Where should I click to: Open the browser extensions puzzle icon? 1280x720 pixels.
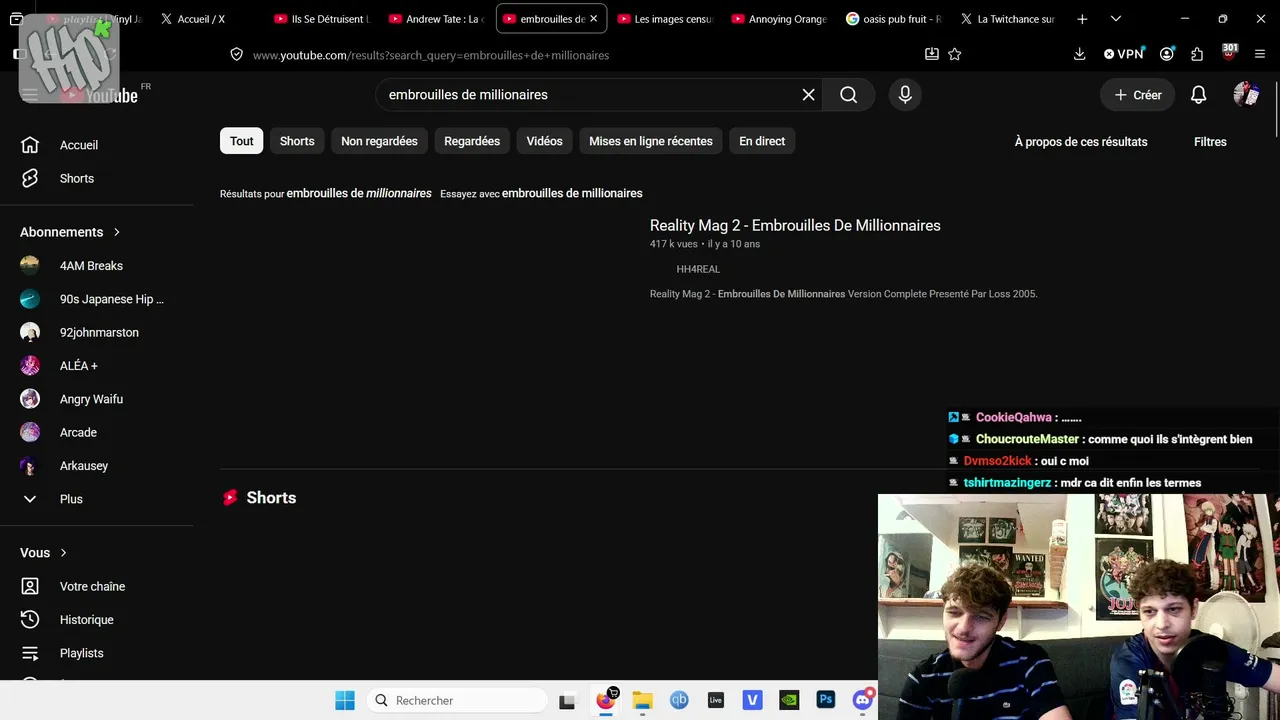tap(1197, 55)
